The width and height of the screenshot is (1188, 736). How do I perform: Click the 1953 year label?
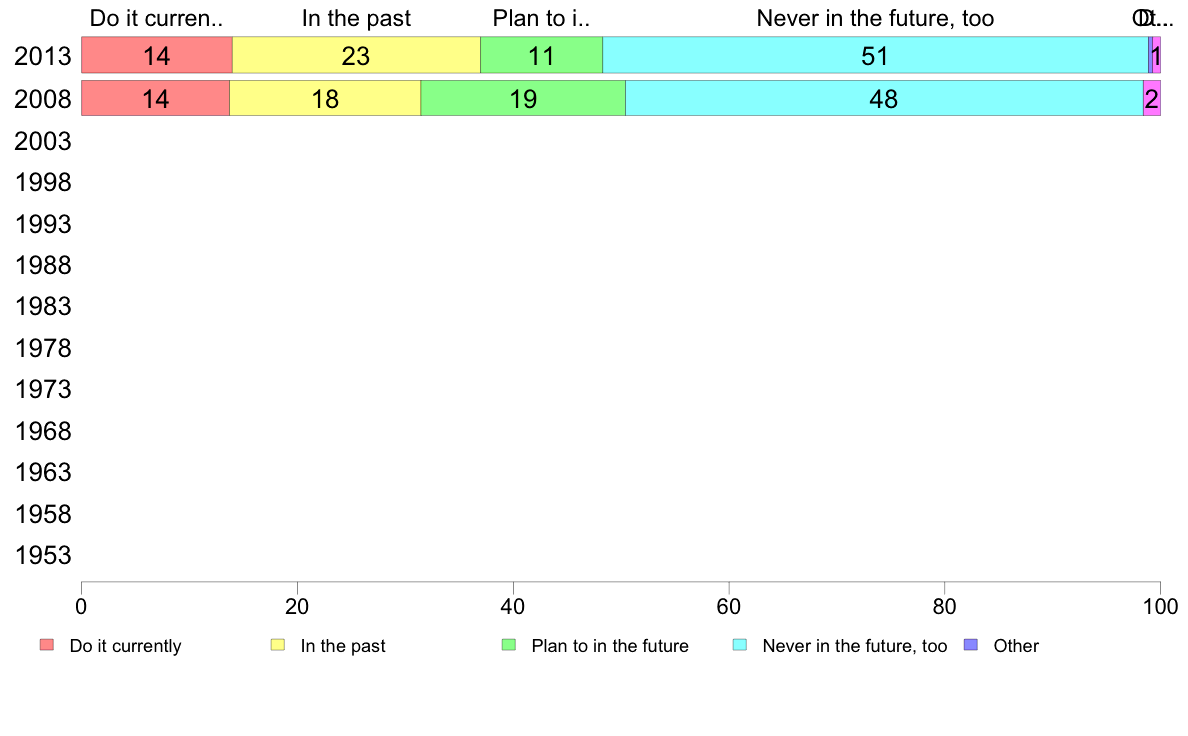point(43,555)
